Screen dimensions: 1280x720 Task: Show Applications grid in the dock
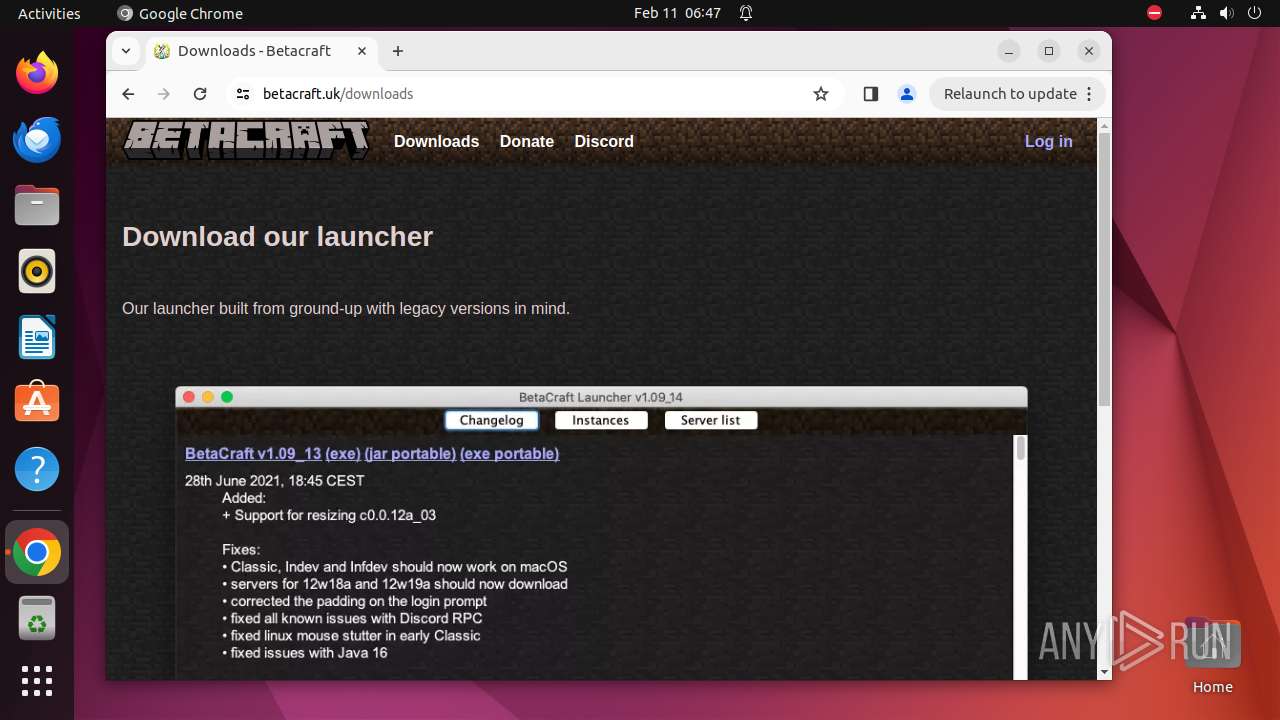click(37, 681)
